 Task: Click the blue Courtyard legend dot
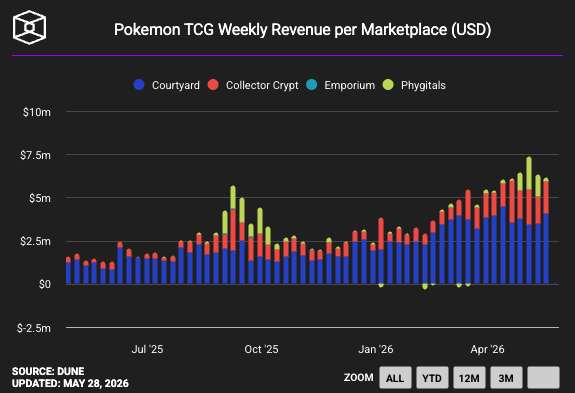click(139, 85)
